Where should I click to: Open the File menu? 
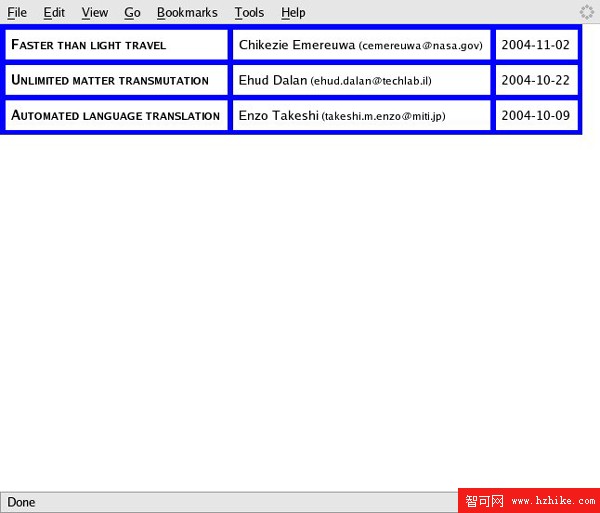click(17, 13)
